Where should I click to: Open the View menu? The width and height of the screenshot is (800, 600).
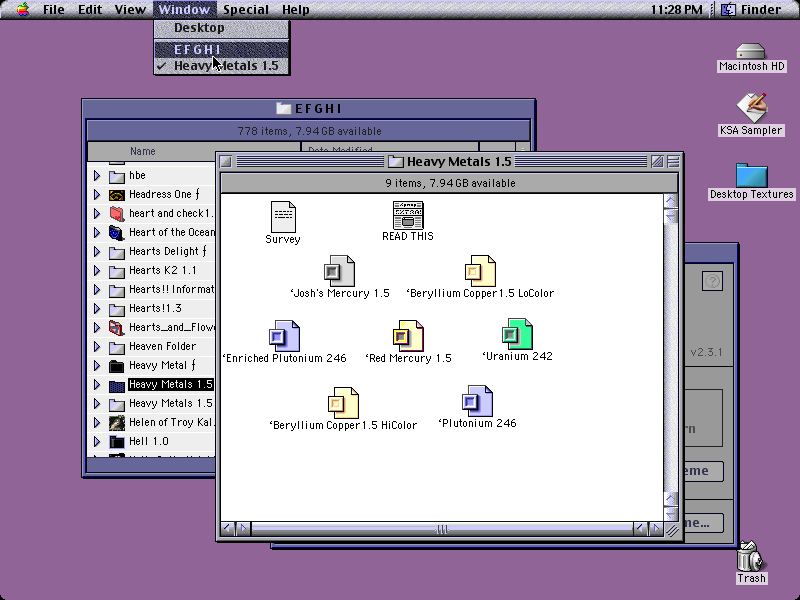click(x=130, y=9)
